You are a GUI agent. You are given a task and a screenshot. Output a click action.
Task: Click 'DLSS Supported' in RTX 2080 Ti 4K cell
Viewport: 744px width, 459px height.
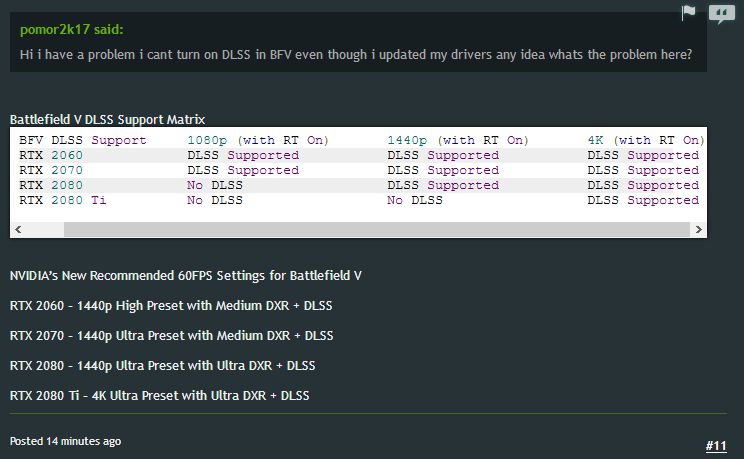643,200
